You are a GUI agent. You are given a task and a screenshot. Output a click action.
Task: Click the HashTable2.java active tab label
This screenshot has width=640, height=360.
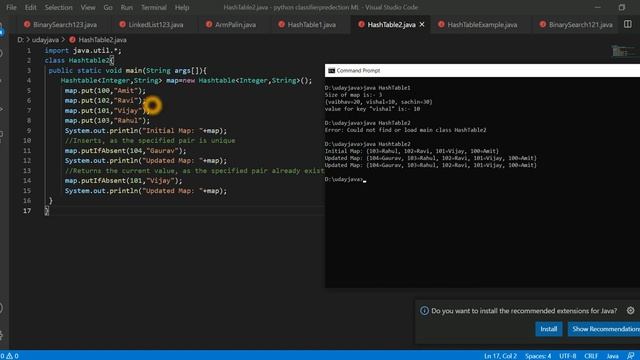[x=391, y=24]
